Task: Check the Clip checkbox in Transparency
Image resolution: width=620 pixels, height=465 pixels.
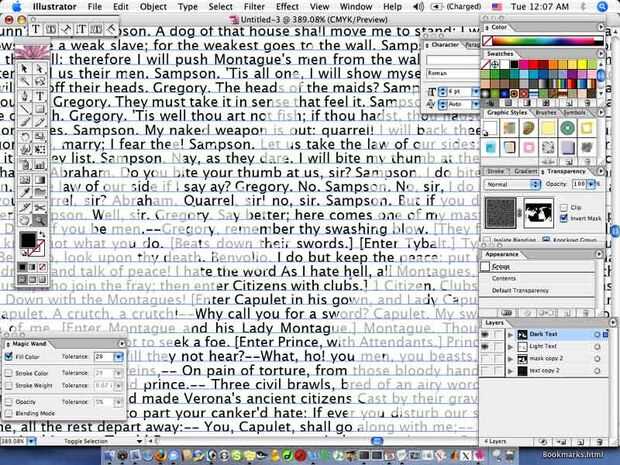Action: [564, 207]
